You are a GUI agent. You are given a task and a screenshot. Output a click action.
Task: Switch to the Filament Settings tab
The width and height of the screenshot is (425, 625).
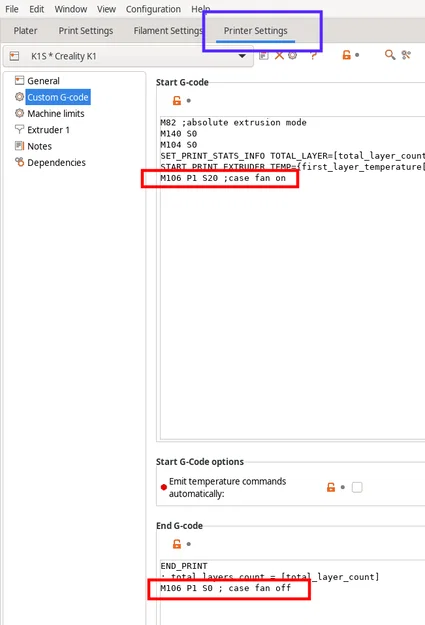168,31
